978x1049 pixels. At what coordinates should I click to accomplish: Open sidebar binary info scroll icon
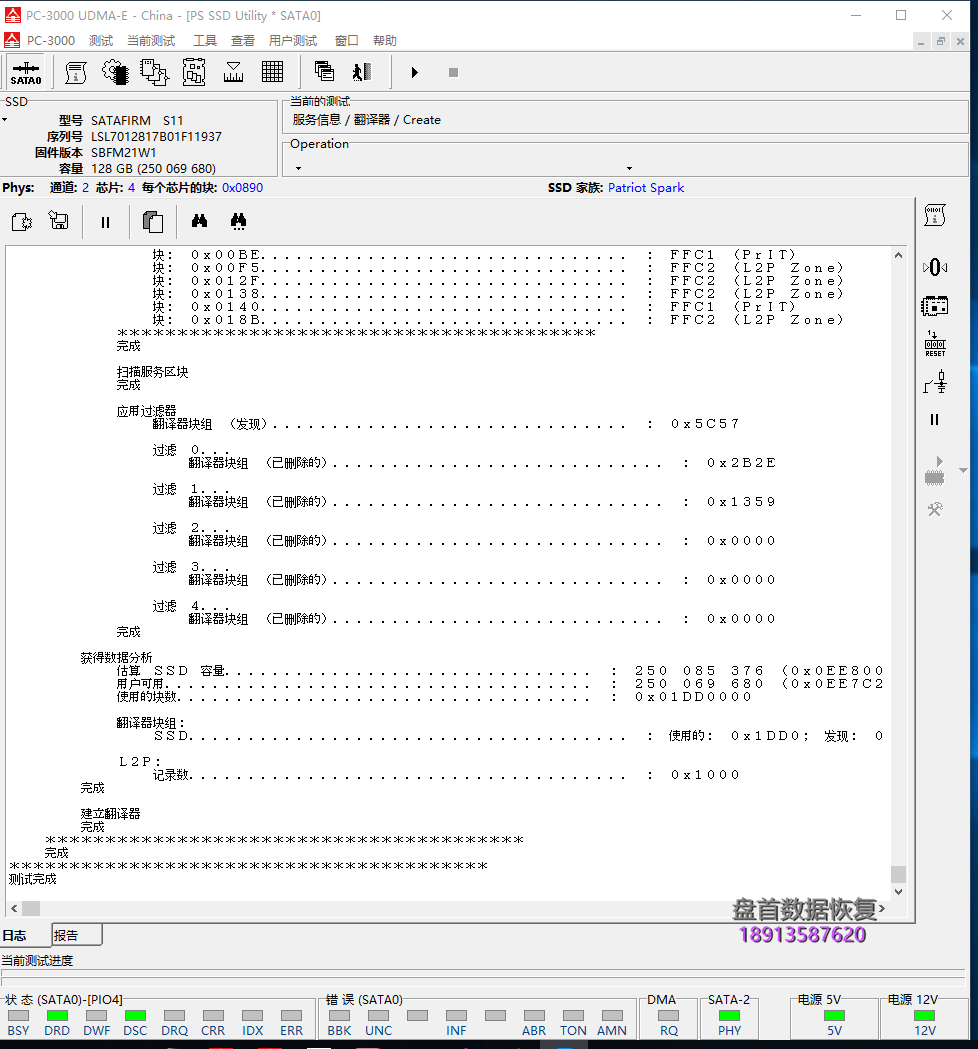tap(935, 215)
